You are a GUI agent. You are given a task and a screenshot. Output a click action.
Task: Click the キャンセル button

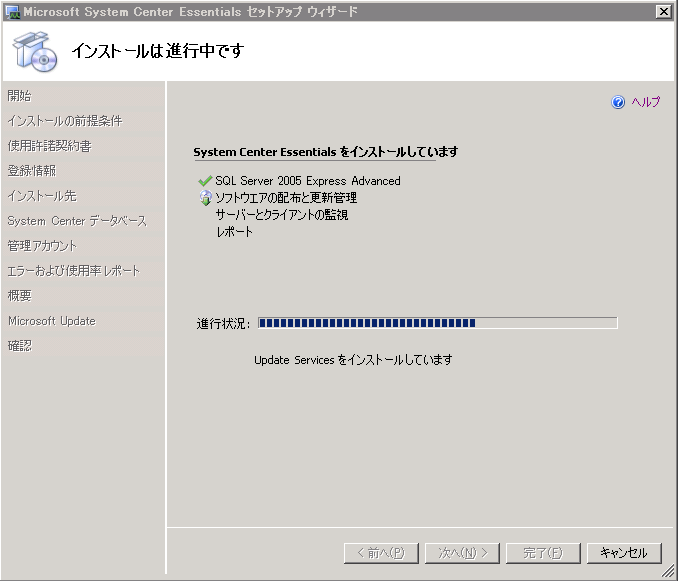(624, 553)
